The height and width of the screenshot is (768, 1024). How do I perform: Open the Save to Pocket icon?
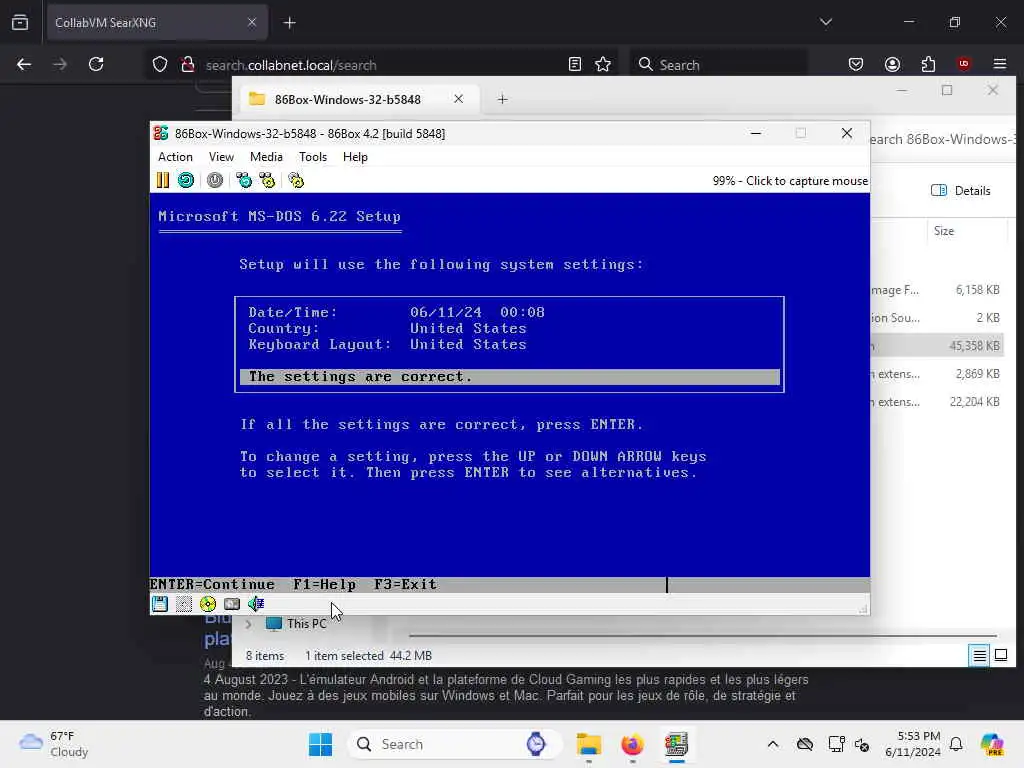[x=856, y=64]
